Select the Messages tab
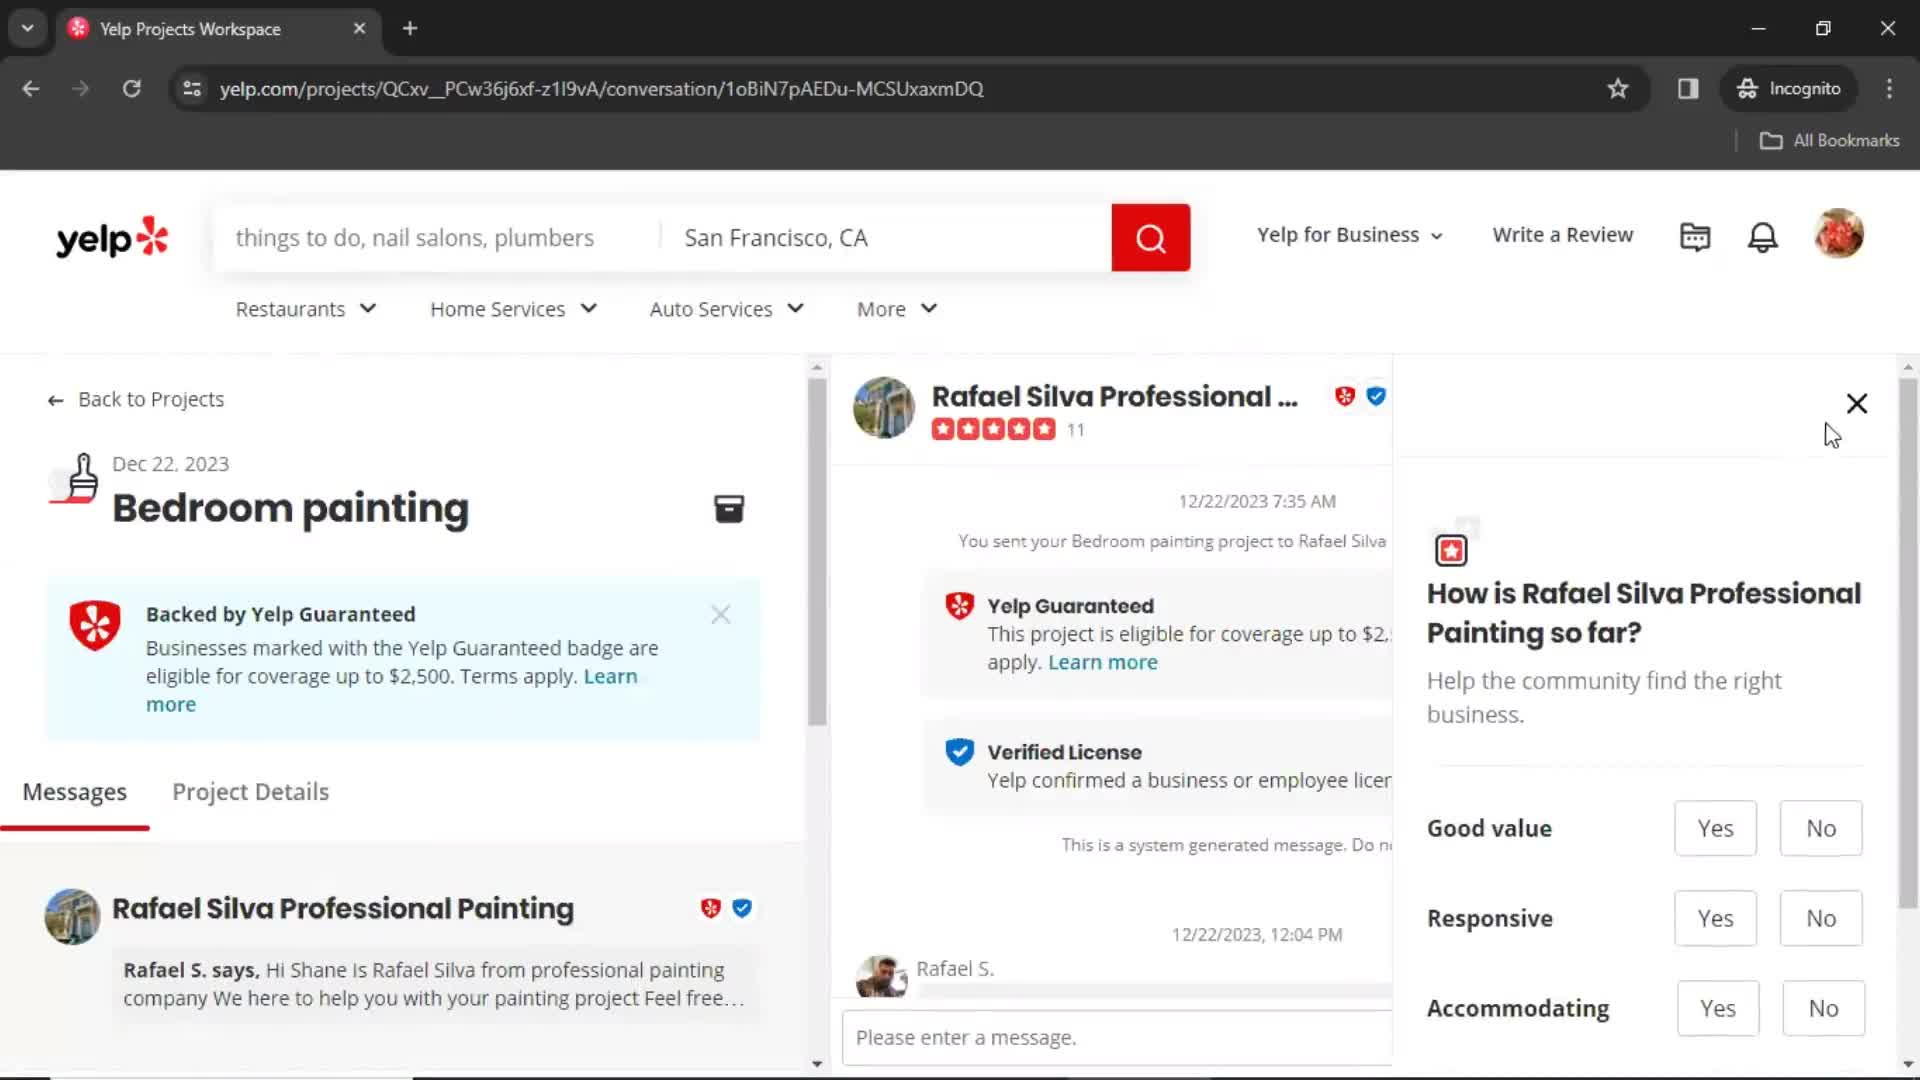 [x=74, y=790]
